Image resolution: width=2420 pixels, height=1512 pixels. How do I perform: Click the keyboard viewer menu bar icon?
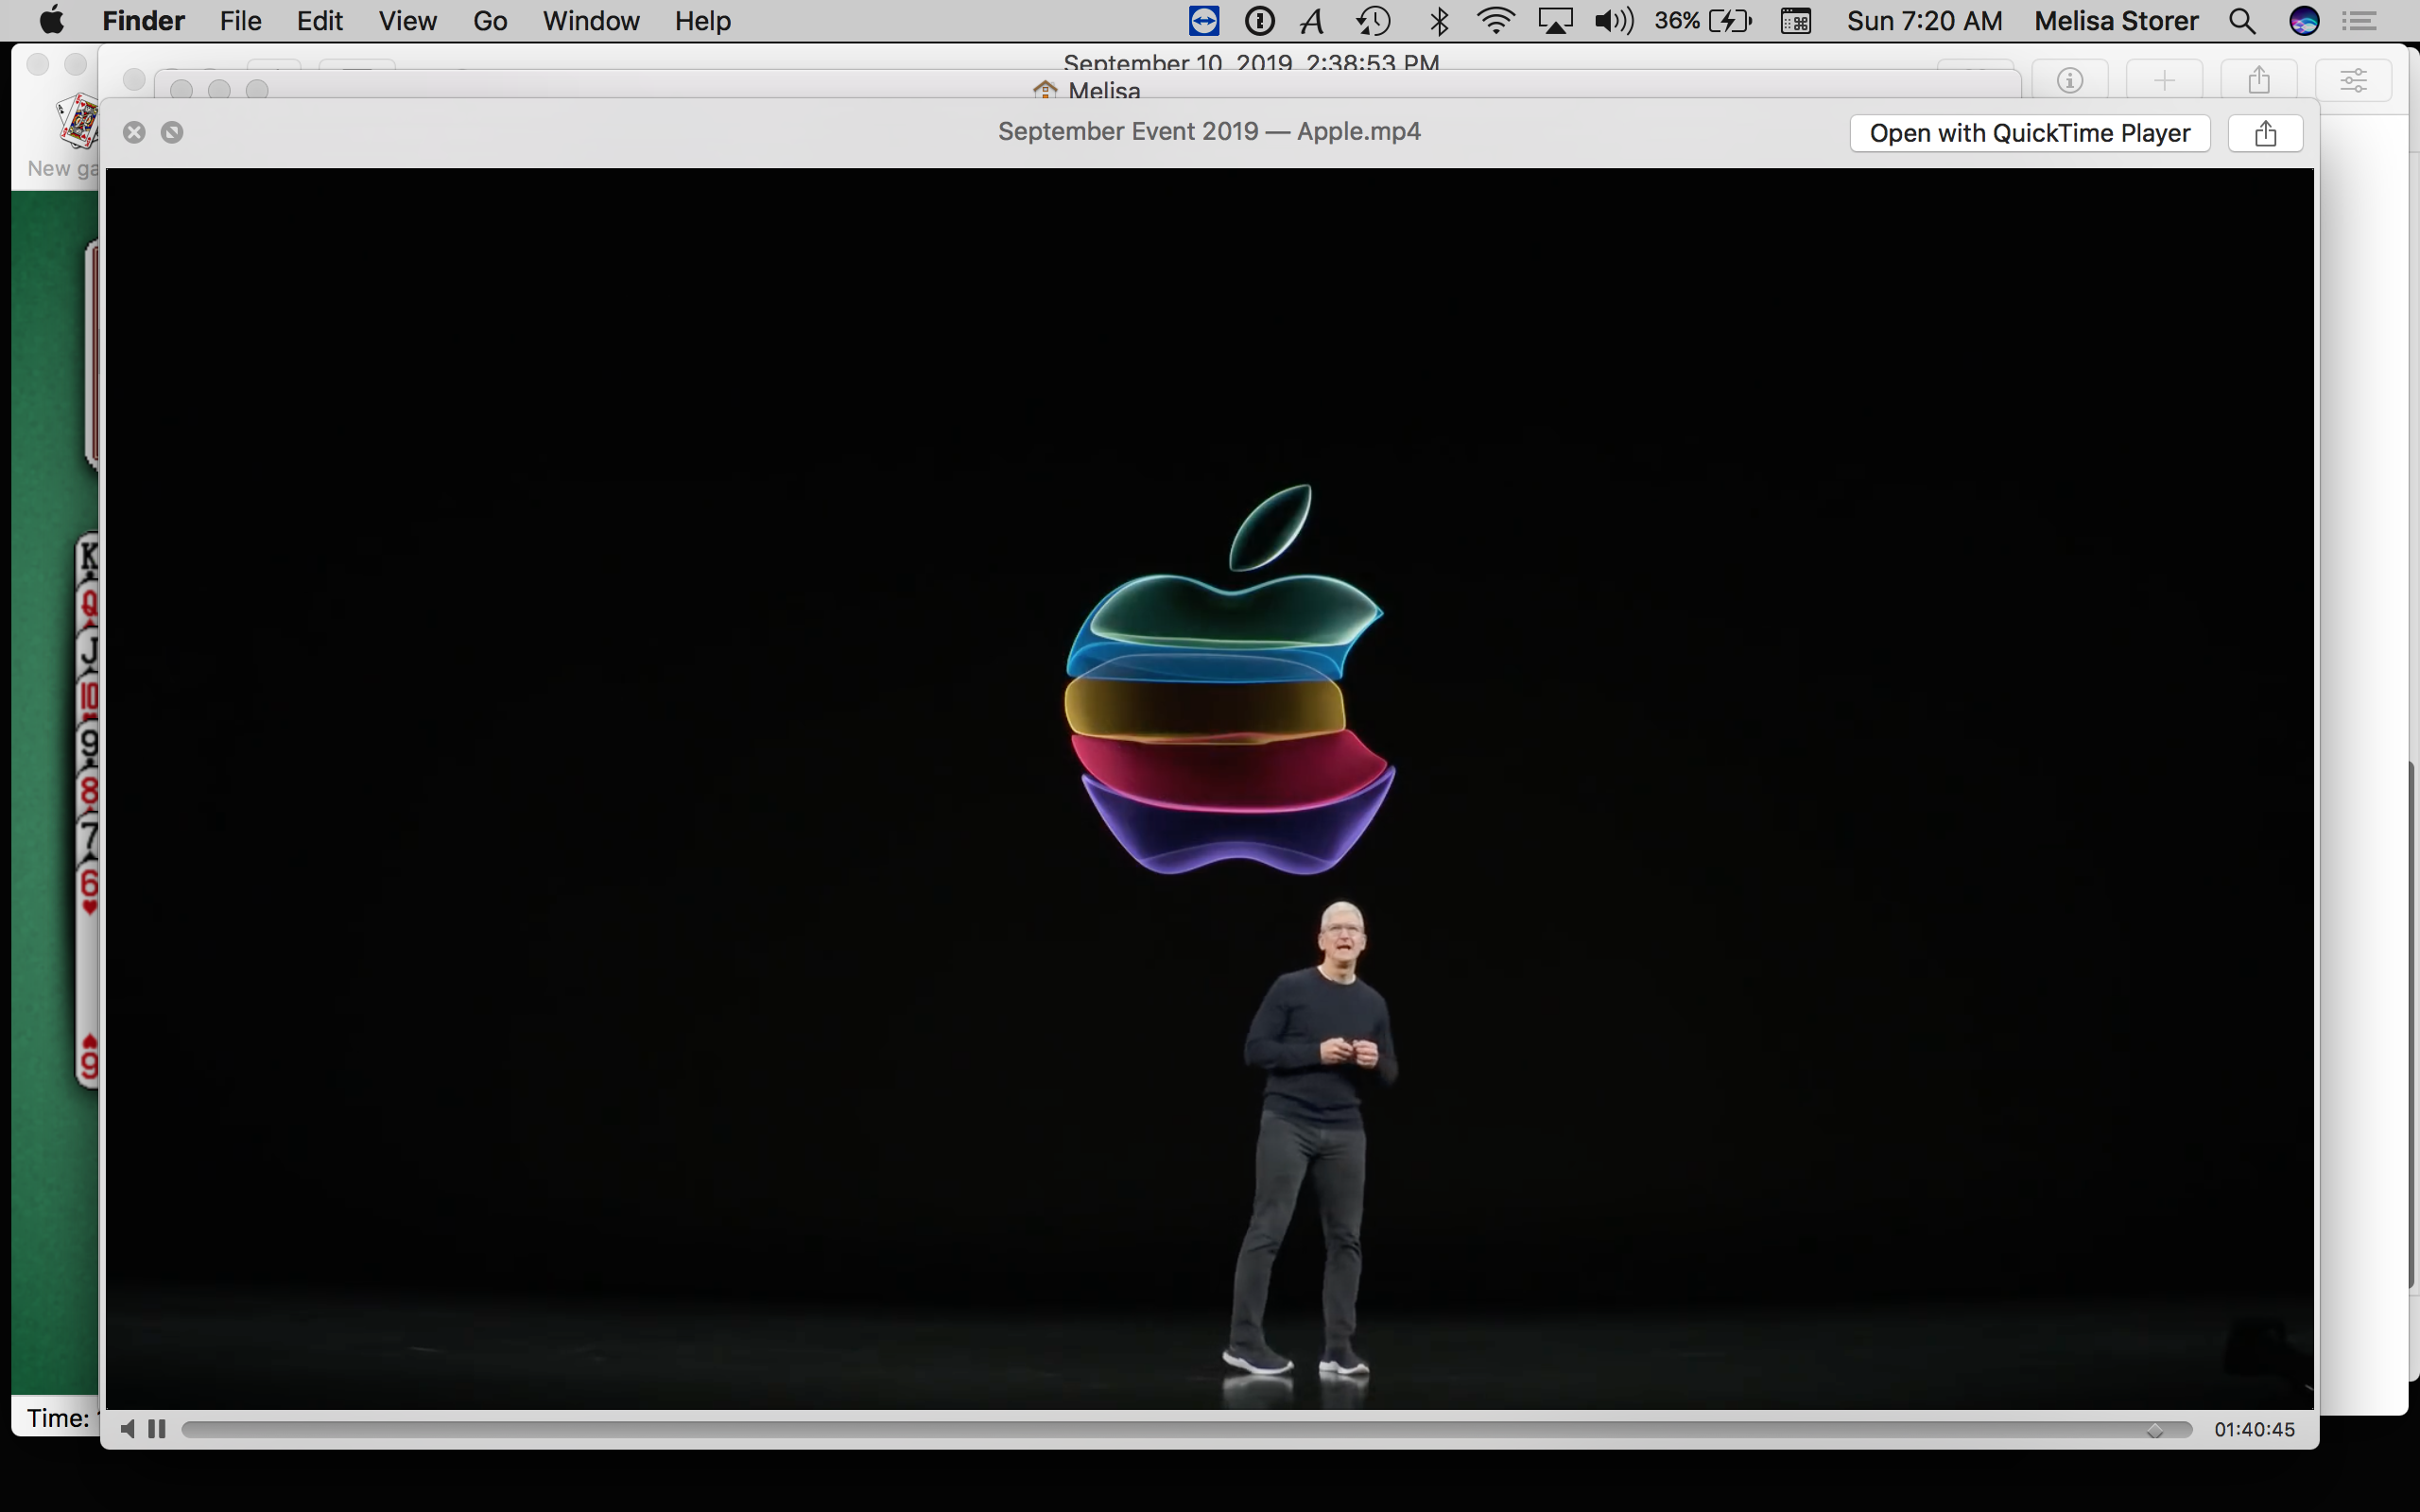coord(1796,21)
